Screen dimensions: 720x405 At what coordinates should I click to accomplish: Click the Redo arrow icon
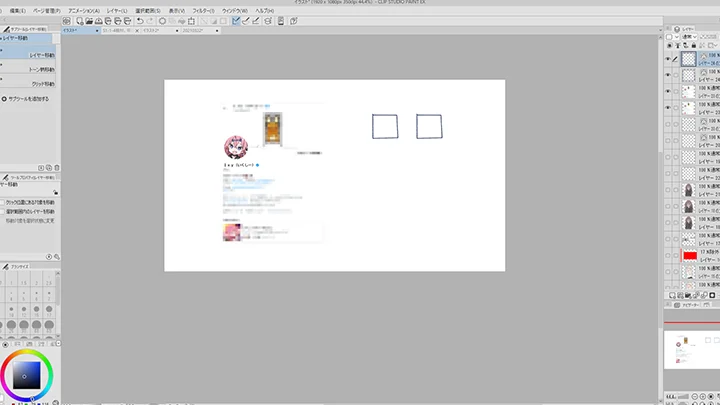pos(150,21)
